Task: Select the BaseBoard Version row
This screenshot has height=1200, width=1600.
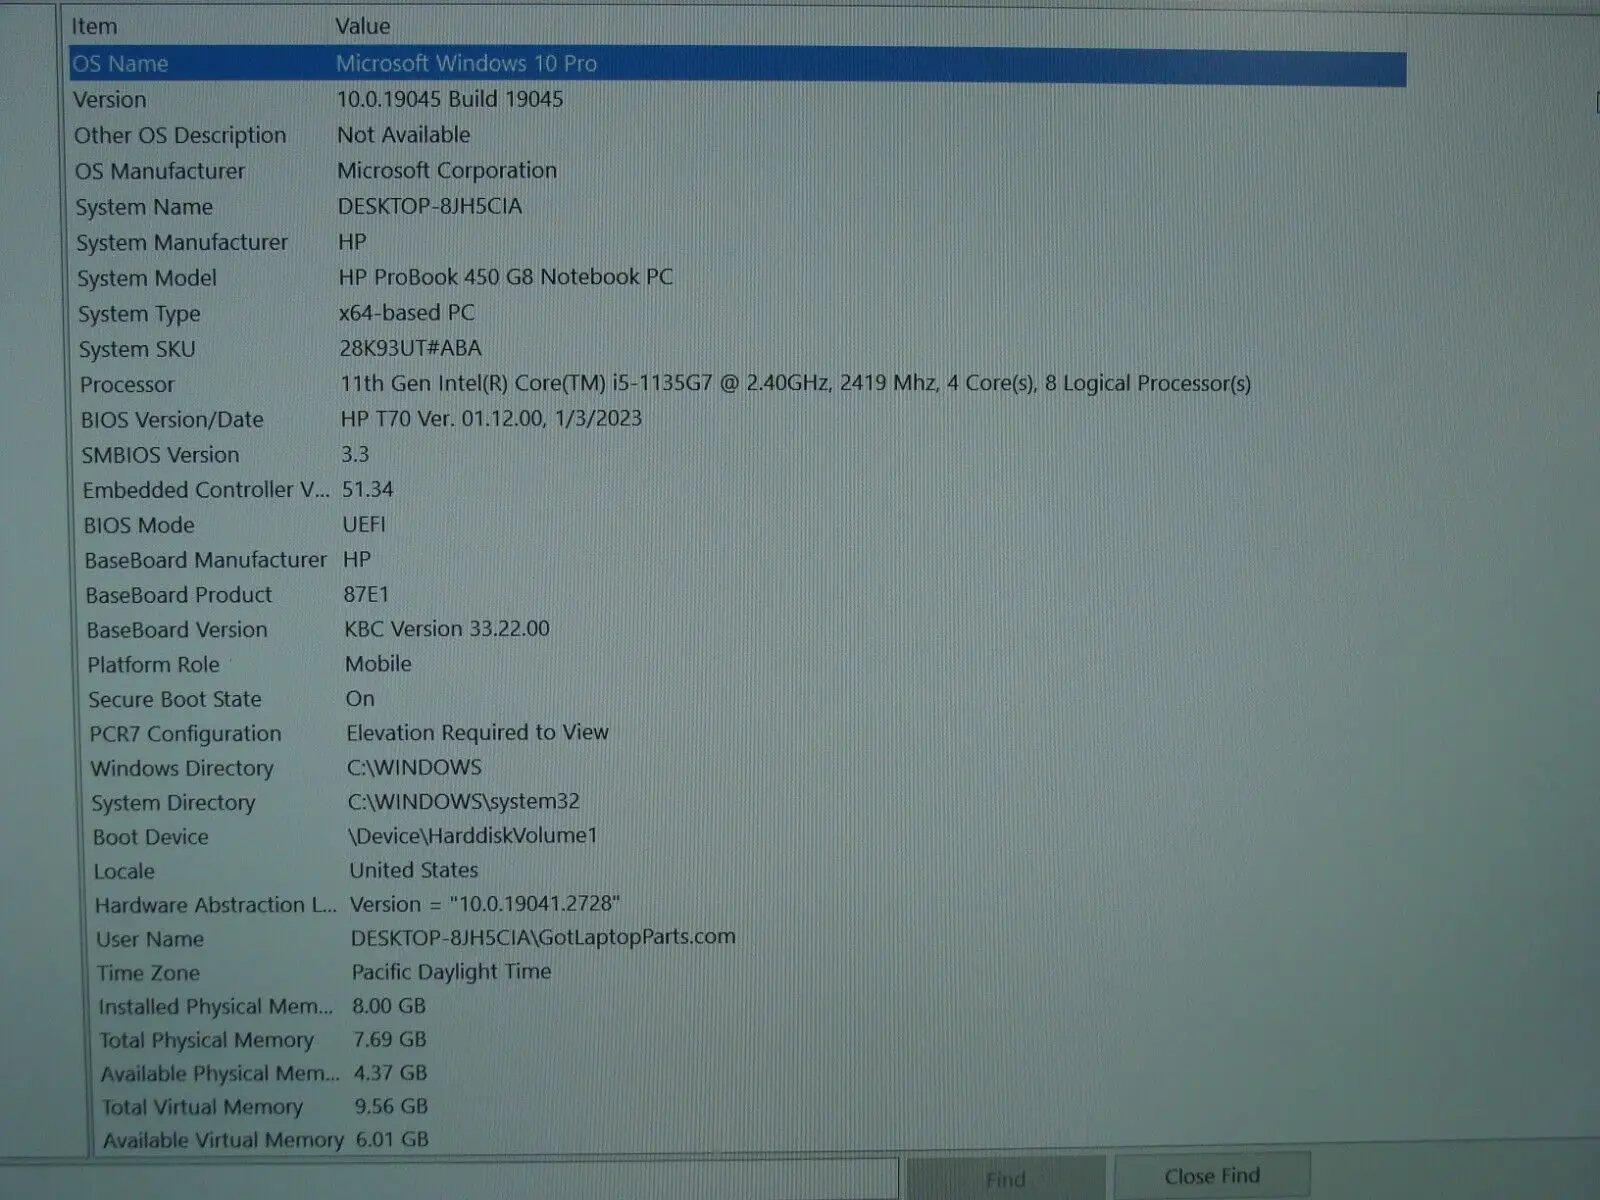Action: click(177, 630)
